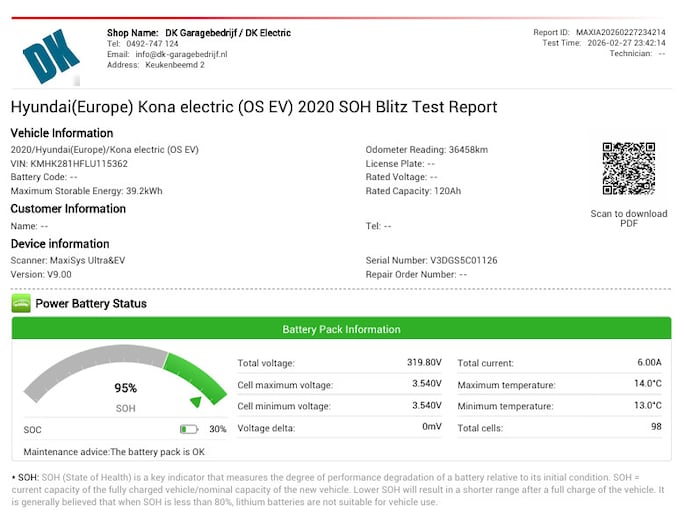Viewport: 685px width, 514px height.
Task: Click the Cell maximum voltage value
Action: click(x=425, y=384)
